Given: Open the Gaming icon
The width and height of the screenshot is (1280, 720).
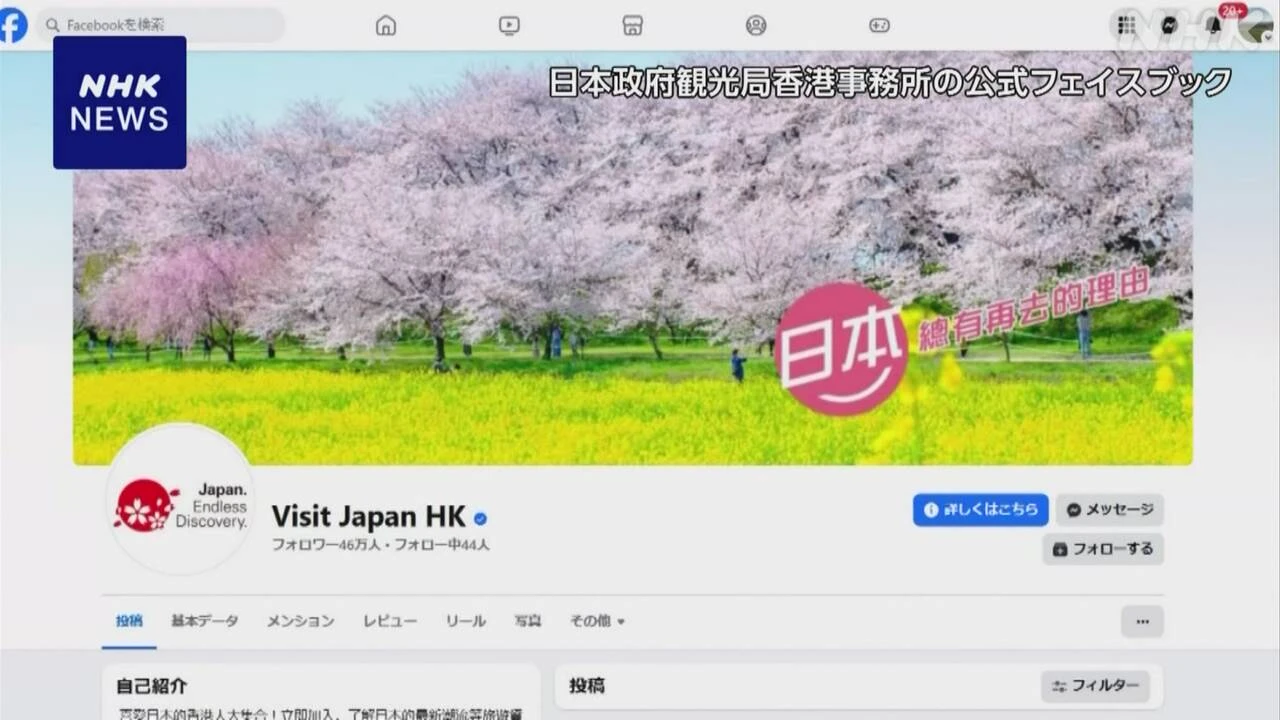Looking at the screenshot, I should click(879, 26).
